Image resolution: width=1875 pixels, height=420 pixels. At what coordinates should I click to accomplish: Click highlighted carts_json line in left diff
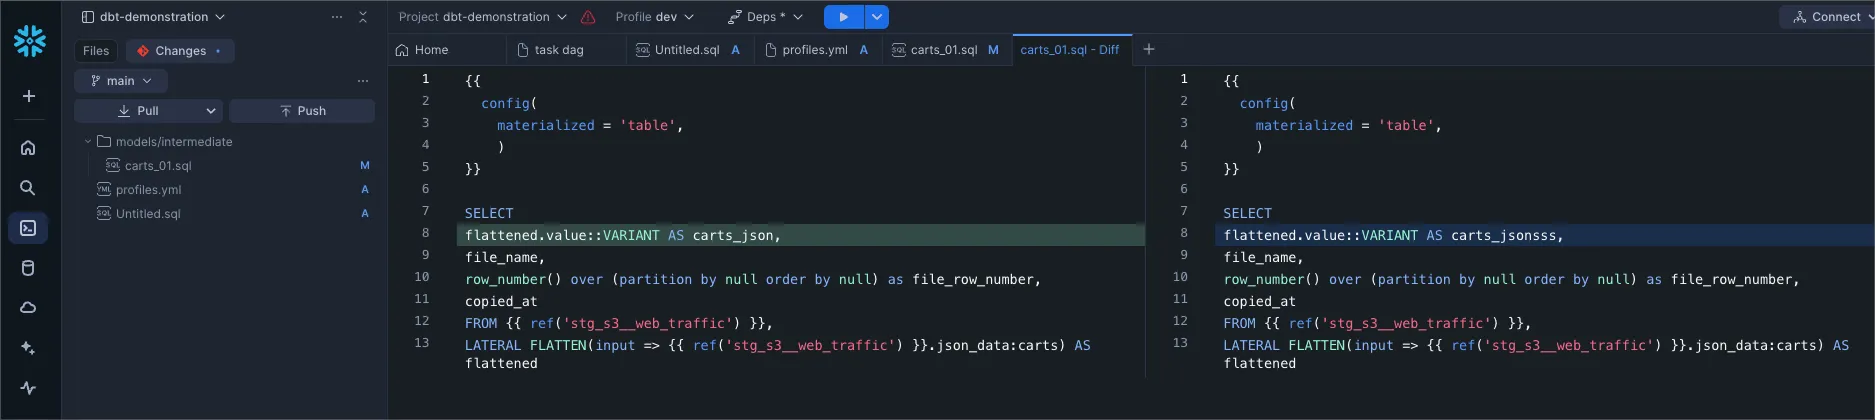point(800,235)
